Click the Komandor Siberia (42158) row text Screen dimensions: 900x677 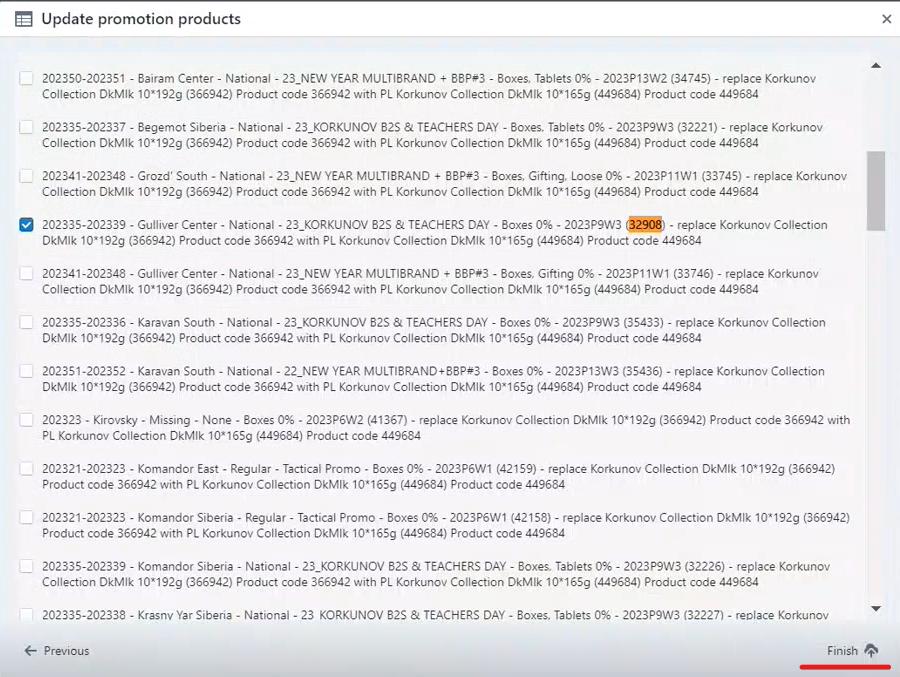click(x=446, y=525)
